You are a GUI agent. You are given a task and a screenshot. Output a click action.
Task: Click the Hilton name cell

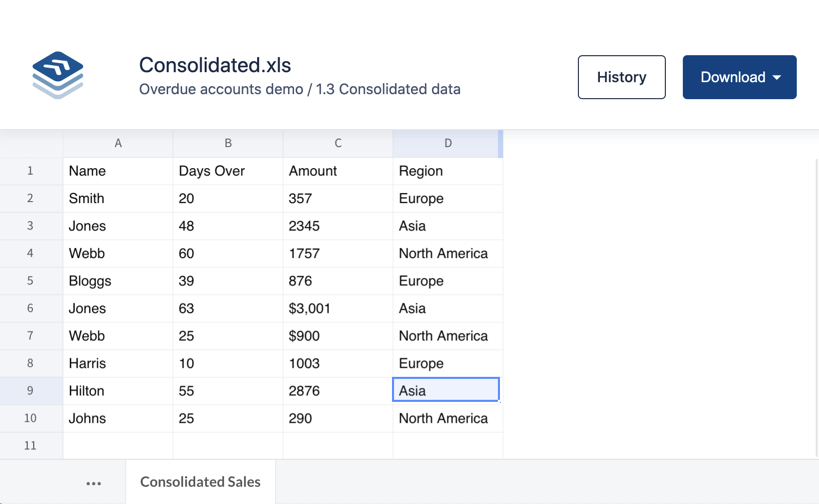[x=118, y=391]
